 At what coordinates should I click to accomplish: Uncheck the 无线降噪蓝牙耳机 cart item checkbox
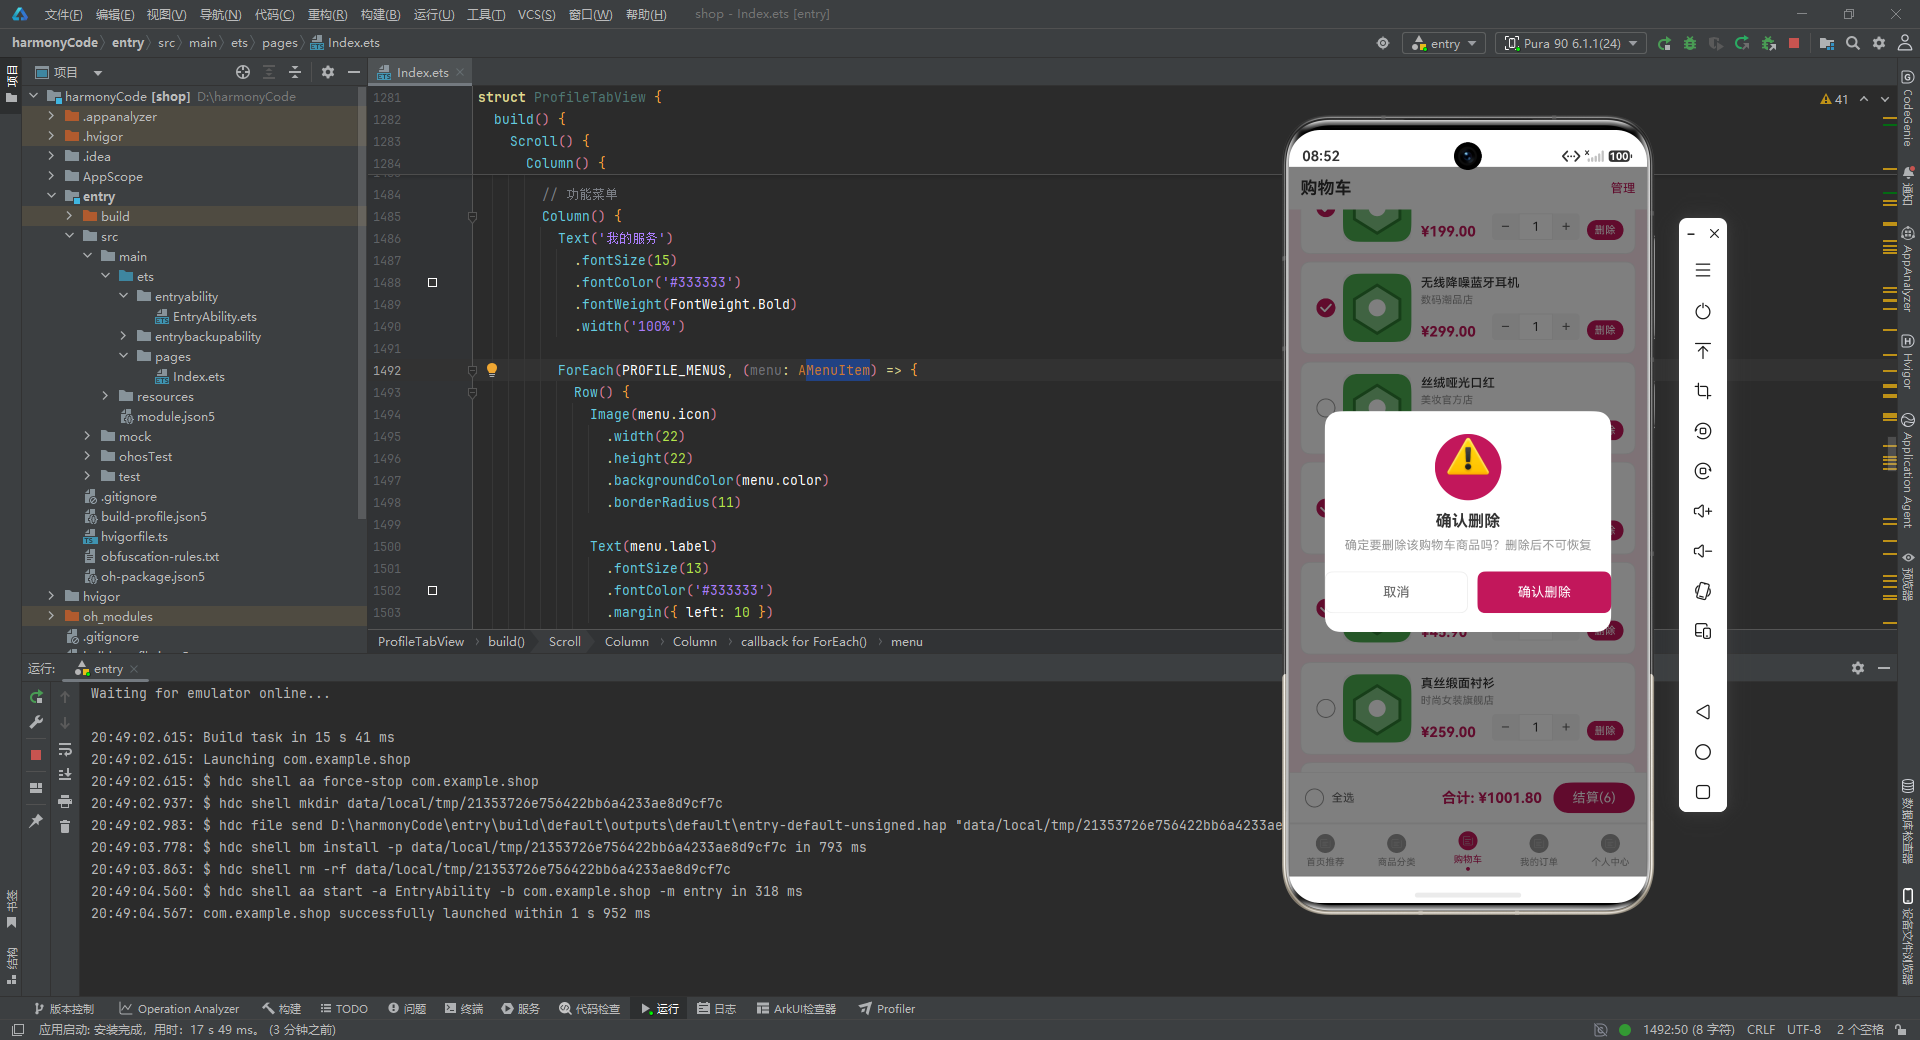1326,308
